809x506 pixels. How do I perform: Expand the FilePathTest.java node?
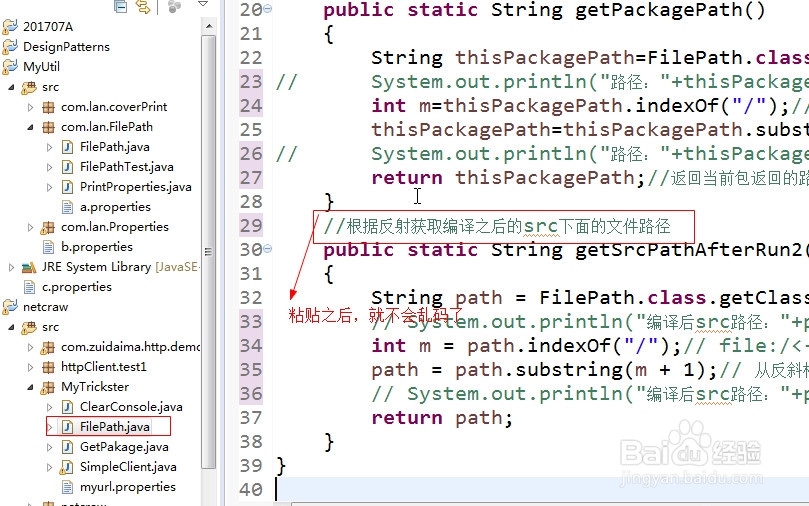click(50, 167)
